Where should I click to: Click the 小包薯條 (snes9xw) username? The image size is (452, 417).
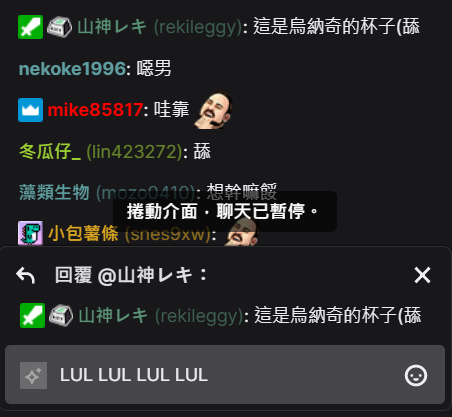pos(129,233)
